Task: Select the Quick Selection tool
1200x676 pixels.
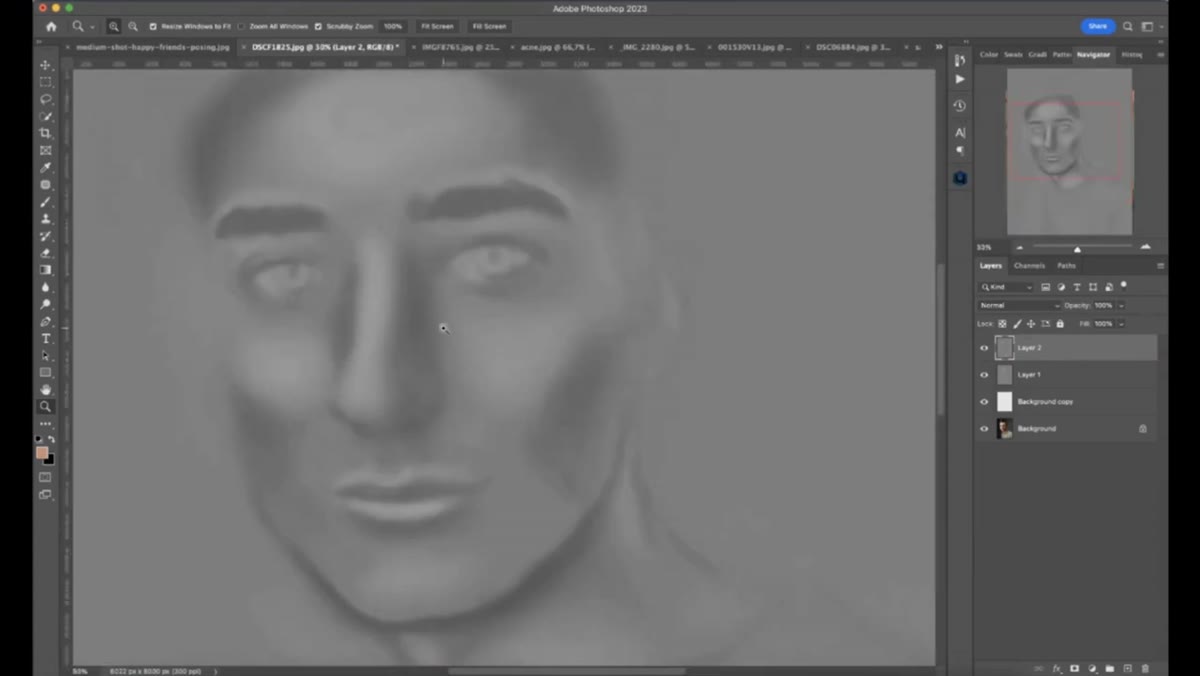Action: coord(45,116)
